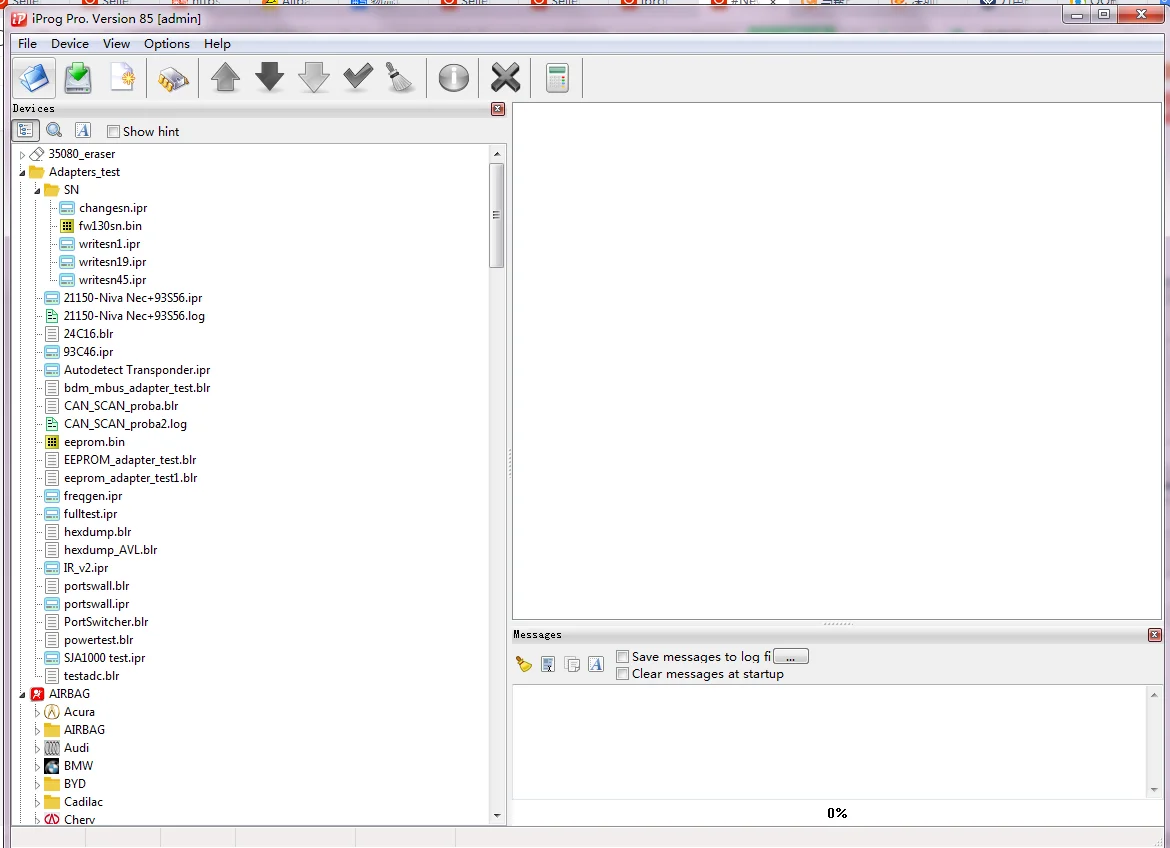Click the Devices tree vertical scrollbar thumb
The width and height of the screenshot is (1170, 848).
tap(496, 215)
